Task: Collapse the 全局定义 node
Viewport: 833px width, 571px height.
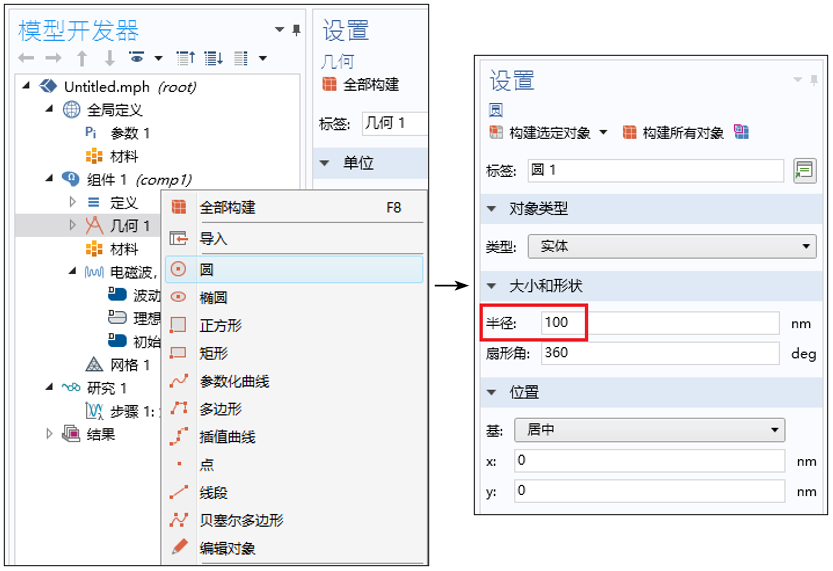Action: click(49, 108)
